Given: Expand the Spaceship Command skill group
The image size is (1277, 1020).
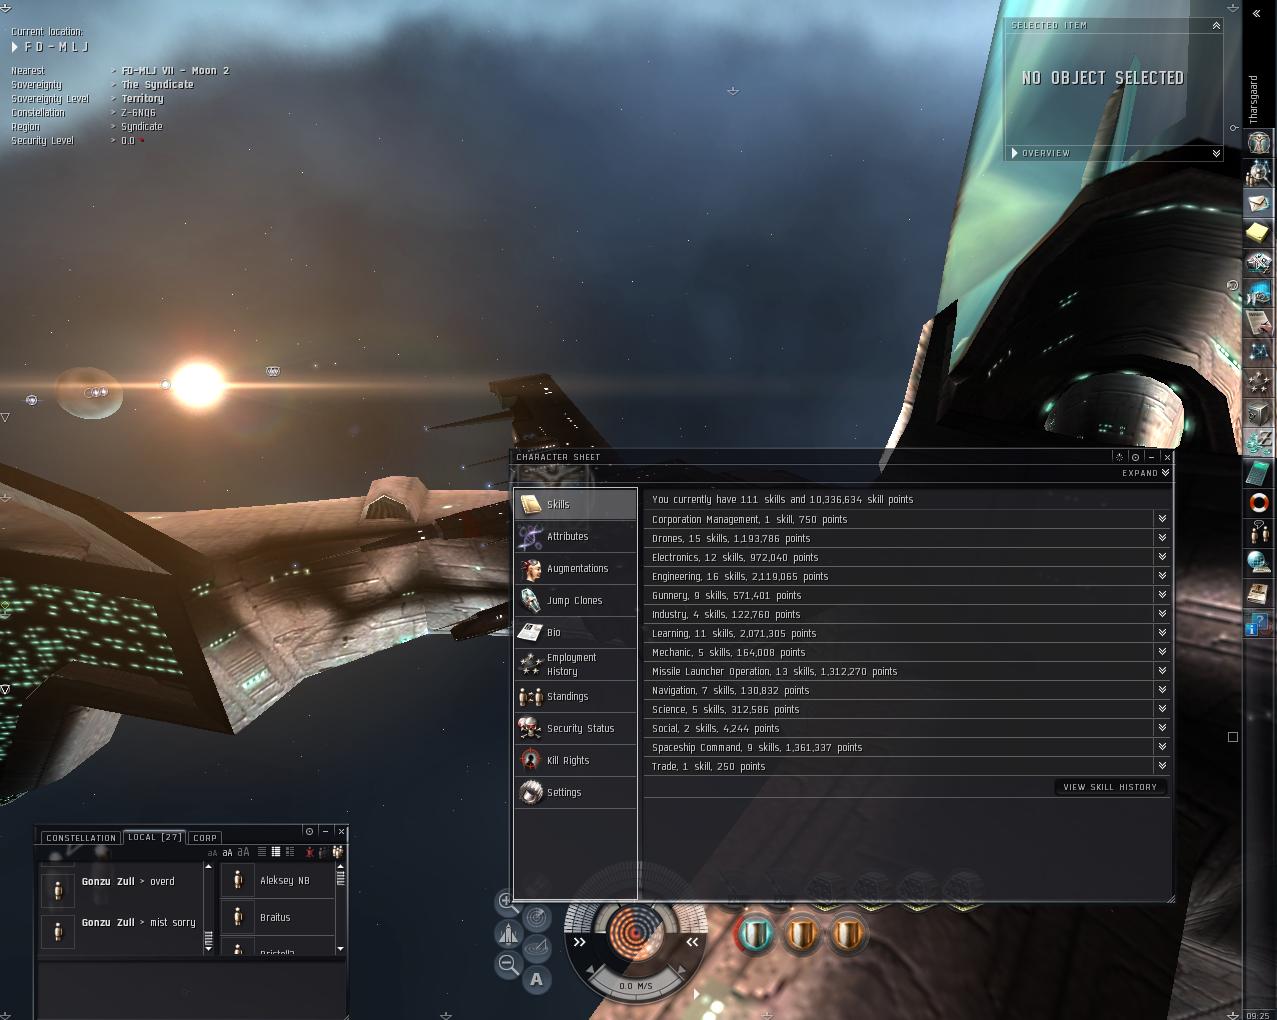Looking at the screenshot, I should 1162,747.
